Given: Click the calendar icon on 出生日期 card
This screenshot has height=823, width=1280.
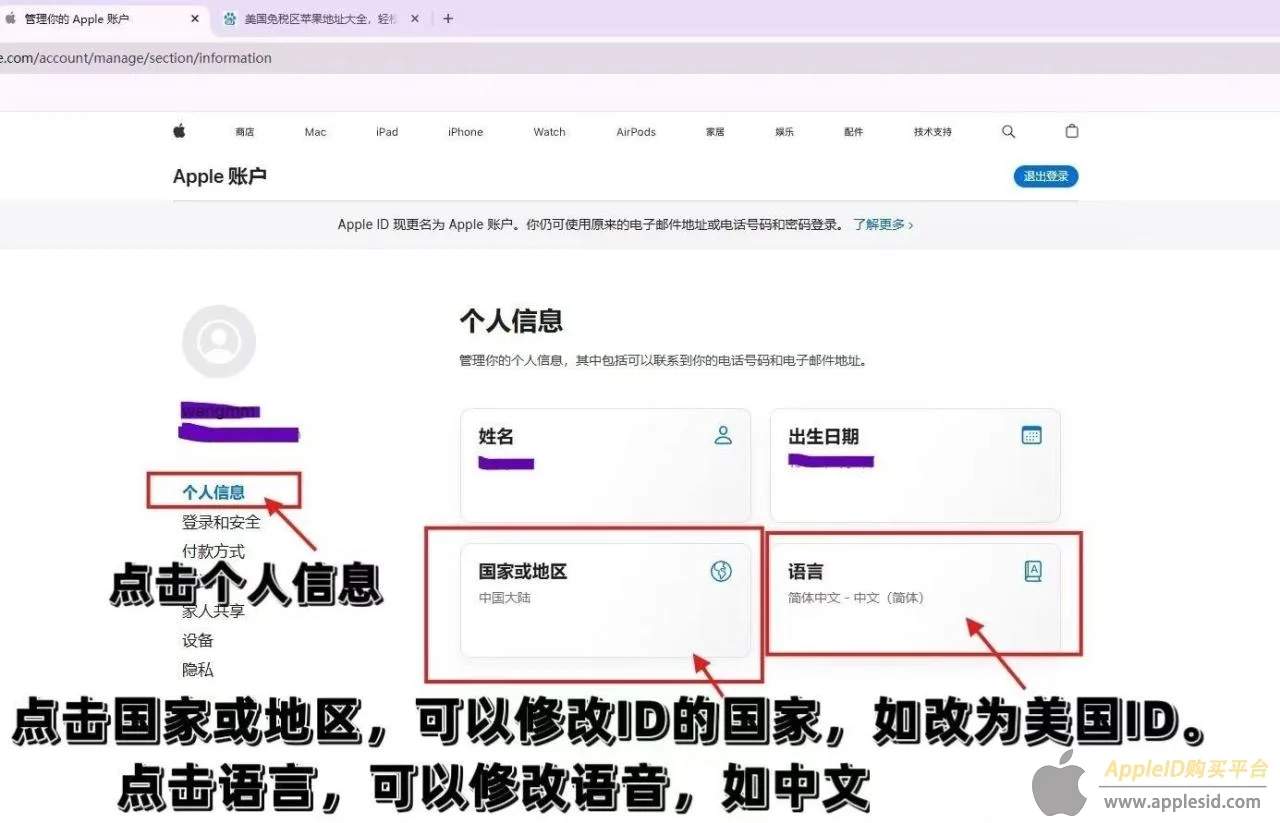Looking at the screenshot, I should (x=1031, y=435).
